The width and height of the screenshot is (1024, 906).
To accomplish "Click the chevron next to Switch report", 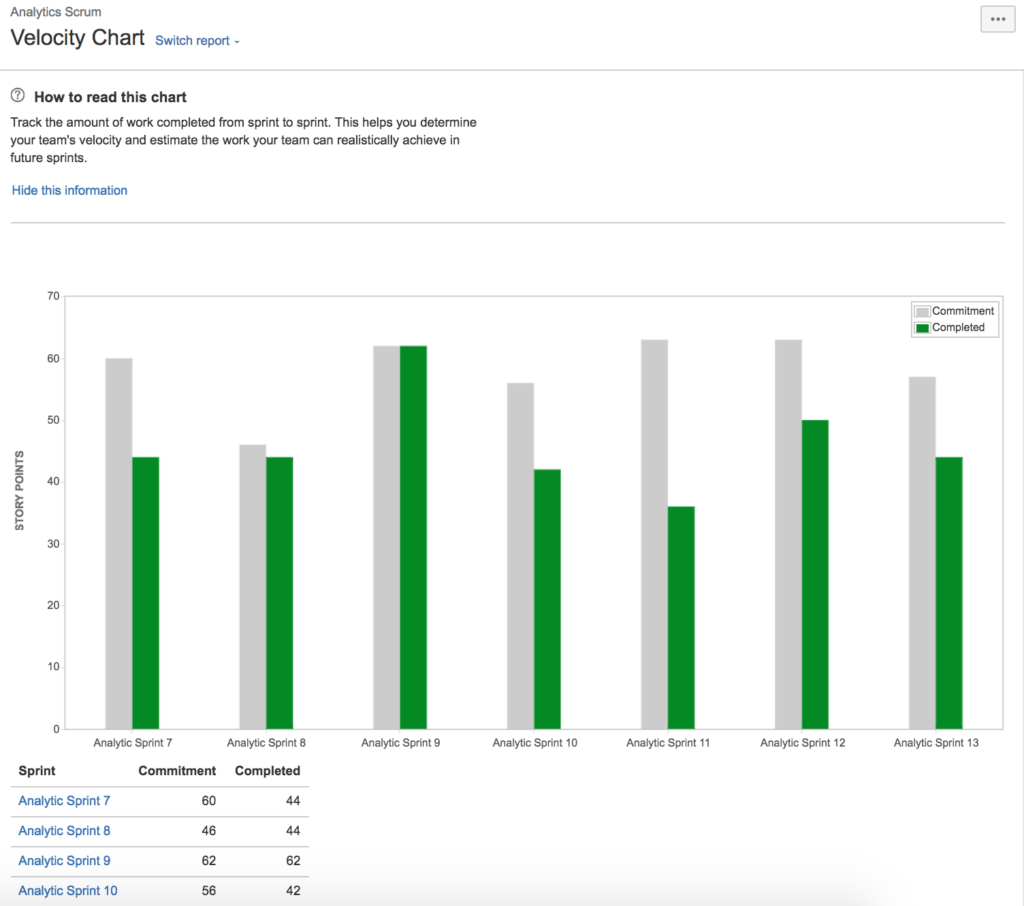I will point(235,42).
